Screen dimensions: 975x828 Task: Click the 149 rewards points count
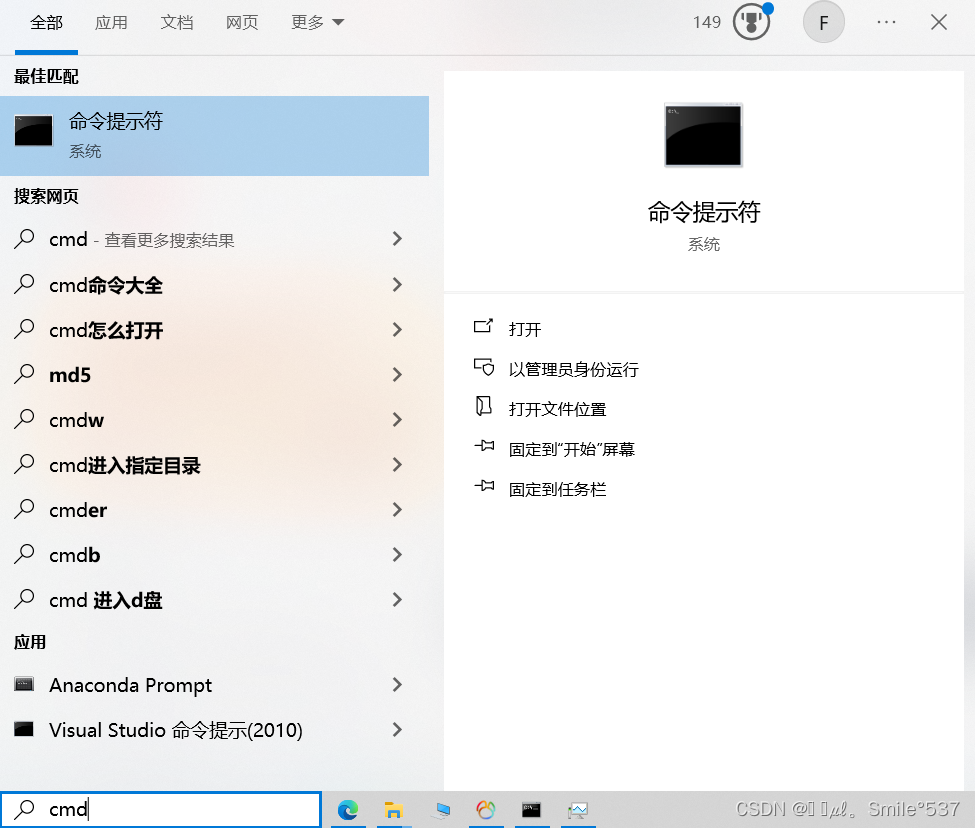[x=707, y=22]
